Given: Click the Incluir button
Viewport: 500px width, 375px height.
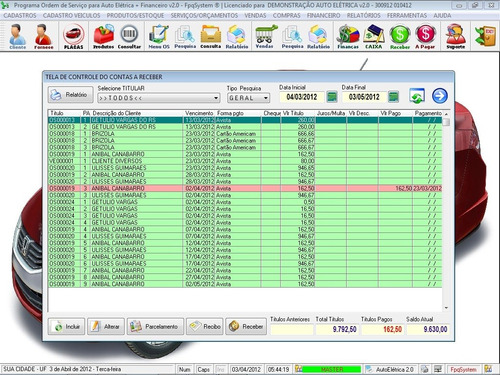Looking at the screenshot, I should (x=66, y=326).
